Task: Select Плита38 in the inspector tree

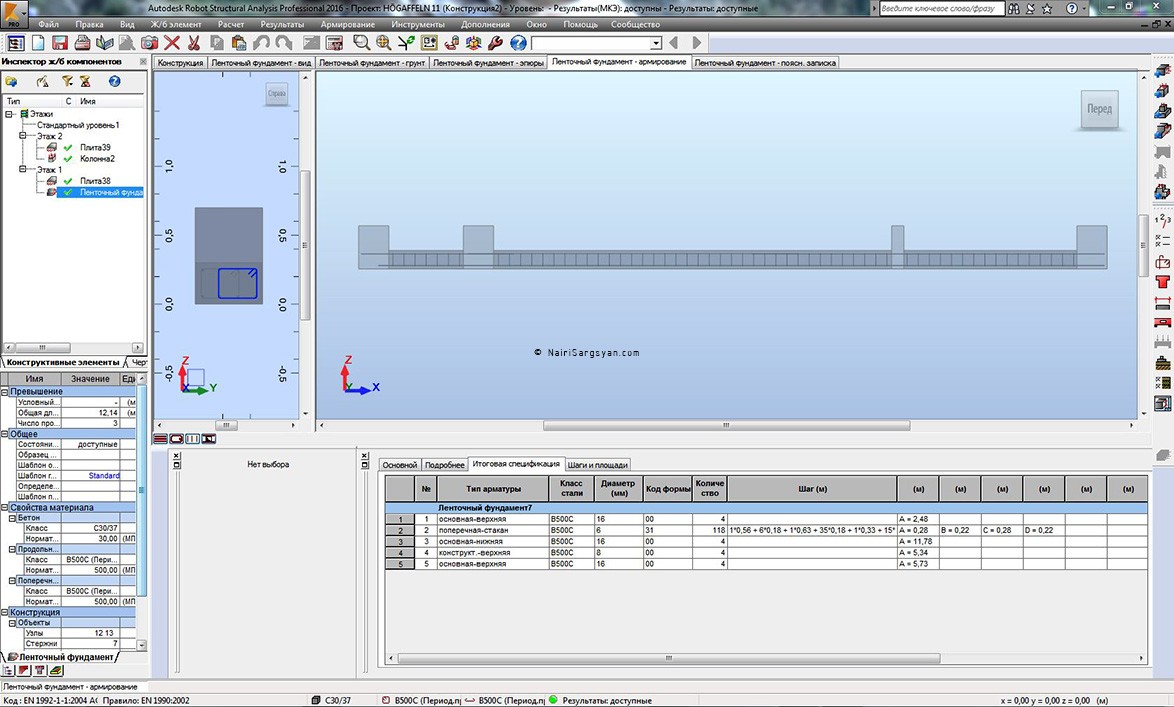Action: pos(95,180)
